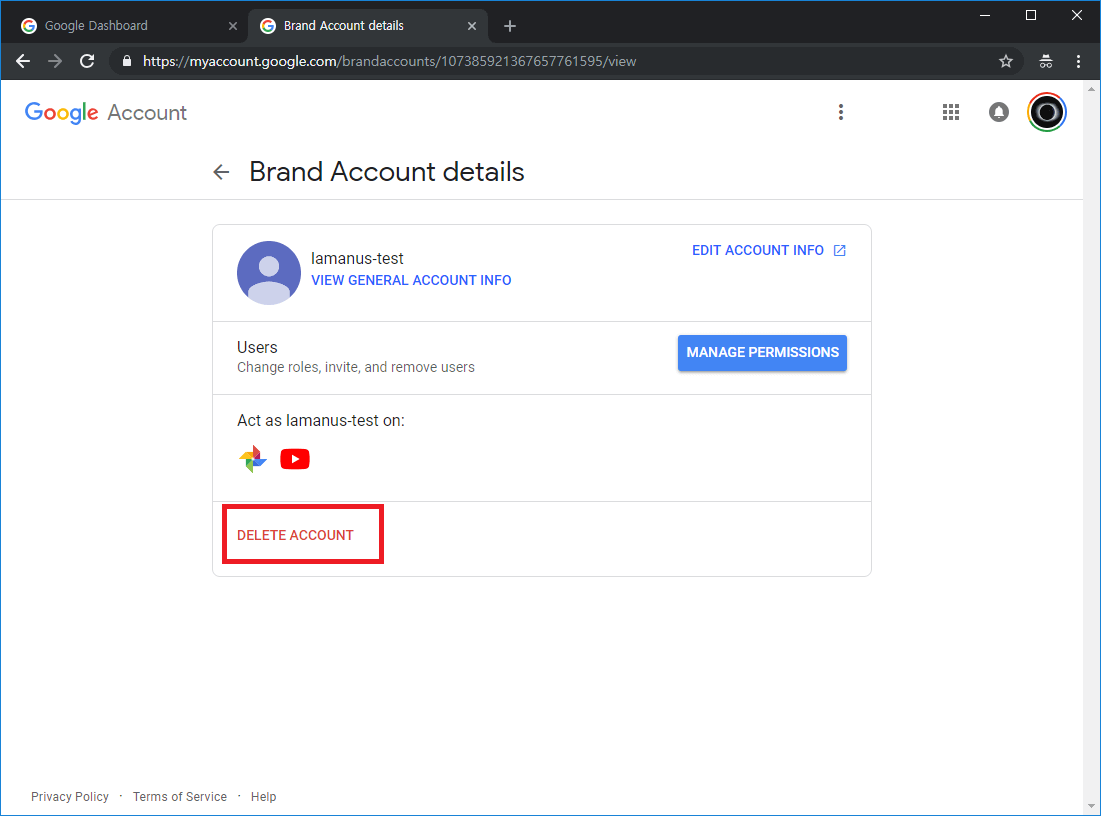Open the Google apps grid

coord(951,112)
